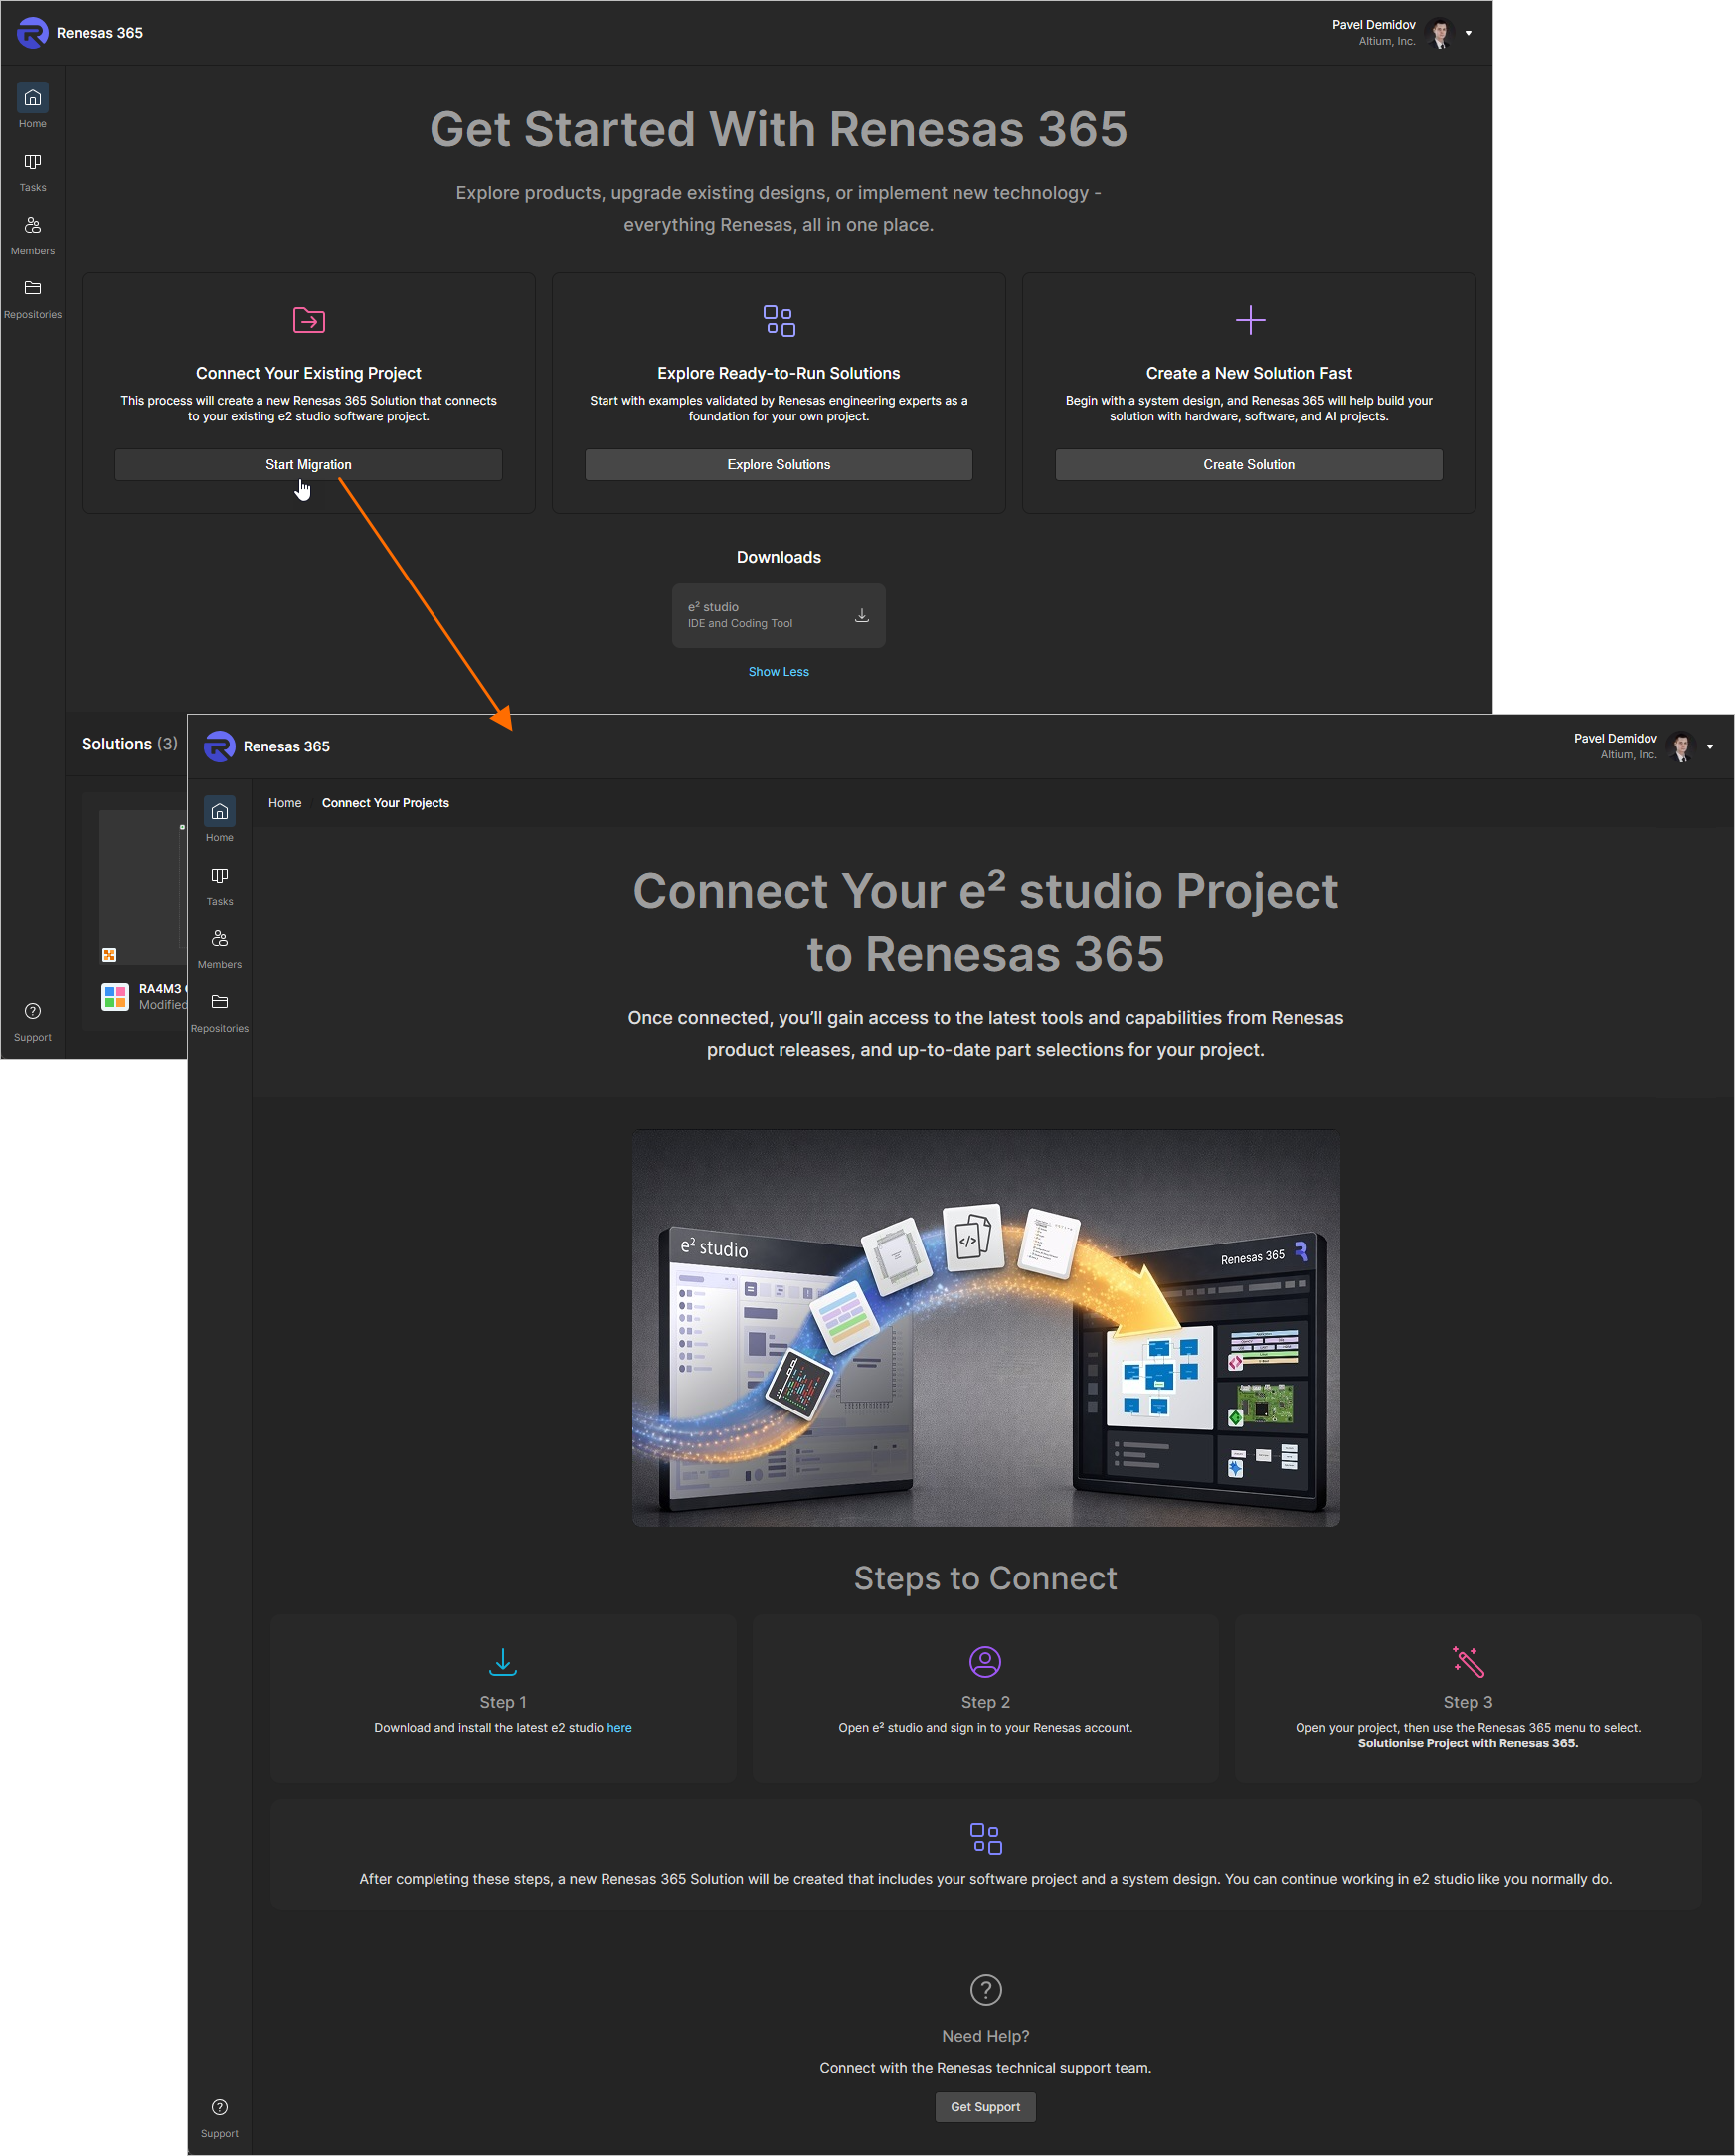Click the Step 1 download icon
Viewport: 1735px width, 2156px height.
click(x=503, y=1661)
